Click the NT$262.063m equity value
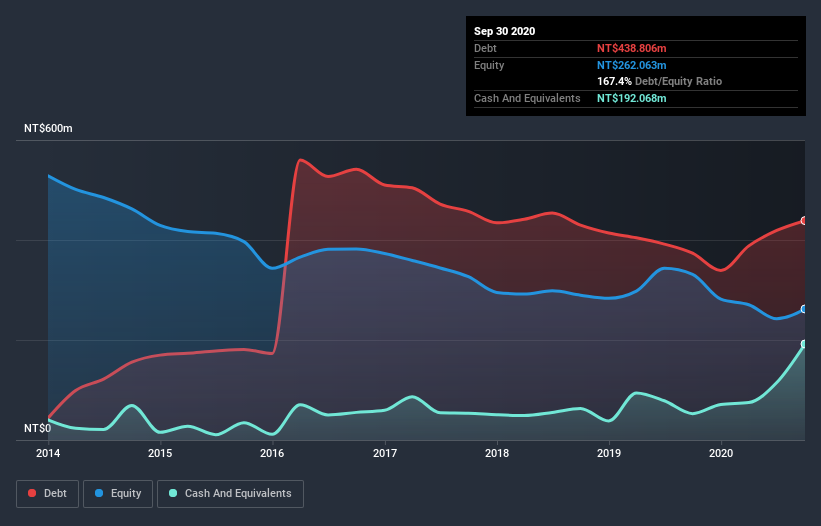This screenshot has width=821, height=526. point(631,65)
